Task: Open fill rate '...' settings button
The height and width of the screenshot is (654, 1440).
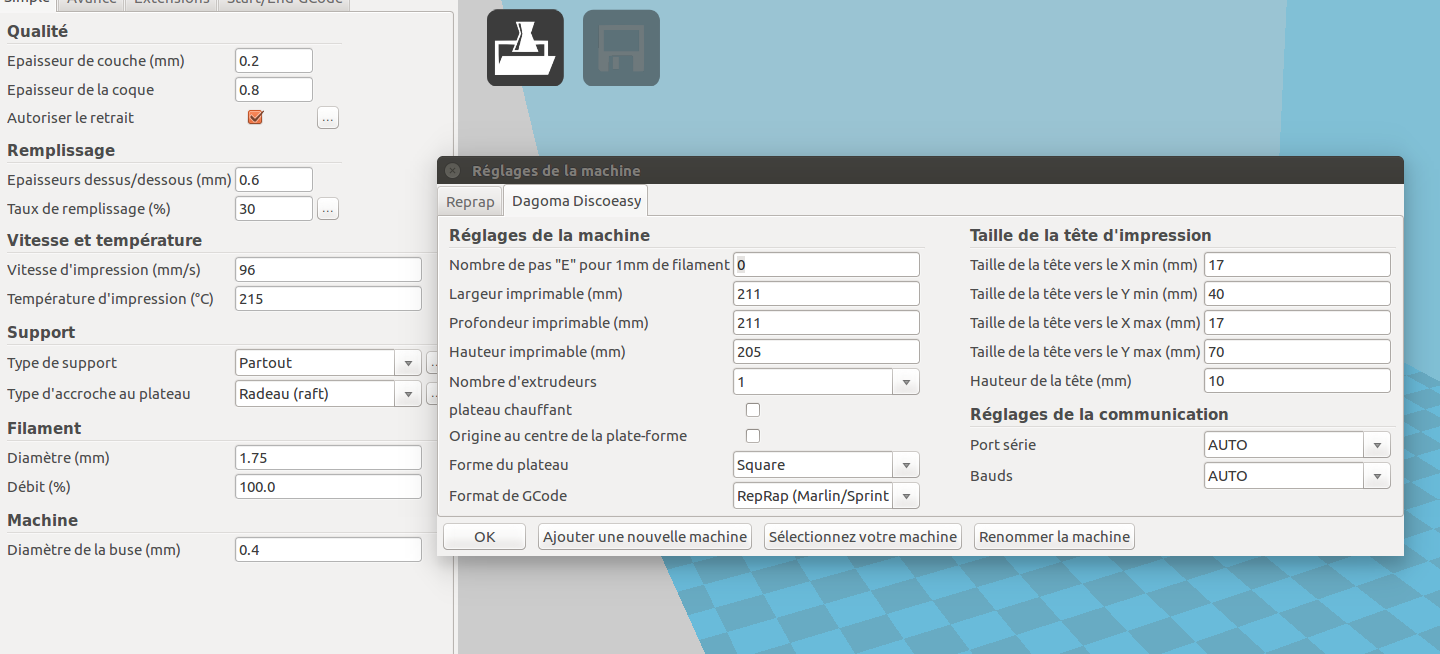Action: click(x=328, y=209)
